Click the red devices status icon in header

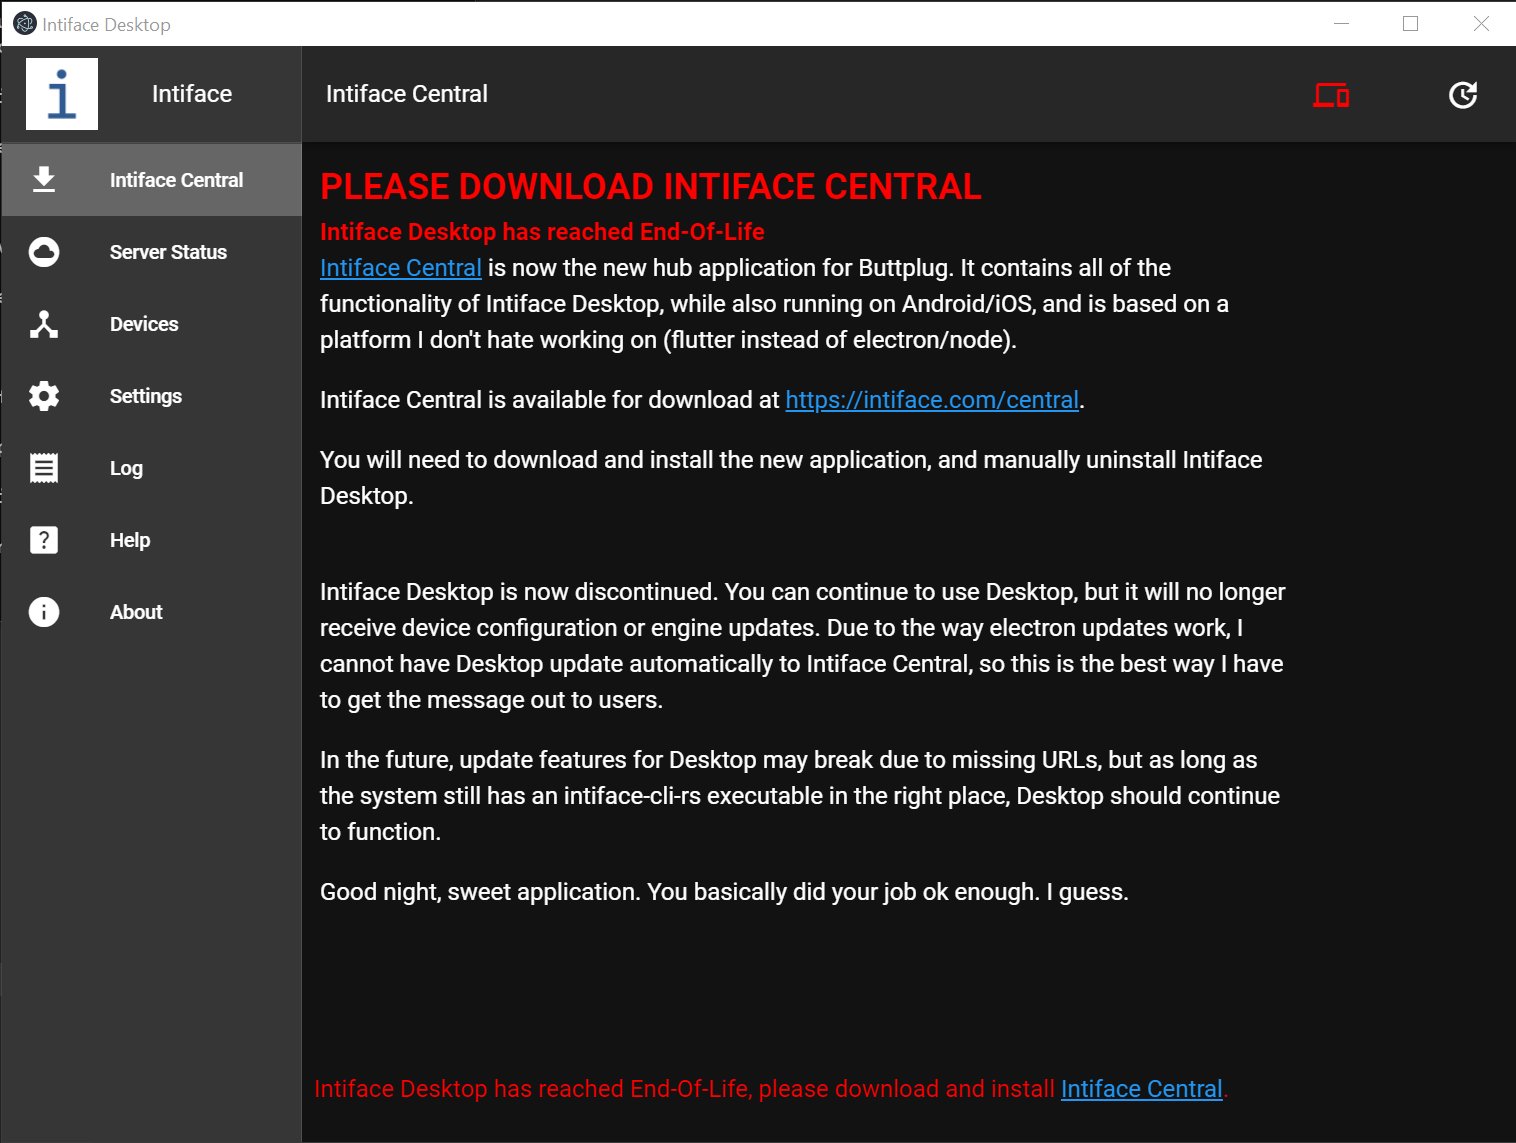coord(1331,95)
